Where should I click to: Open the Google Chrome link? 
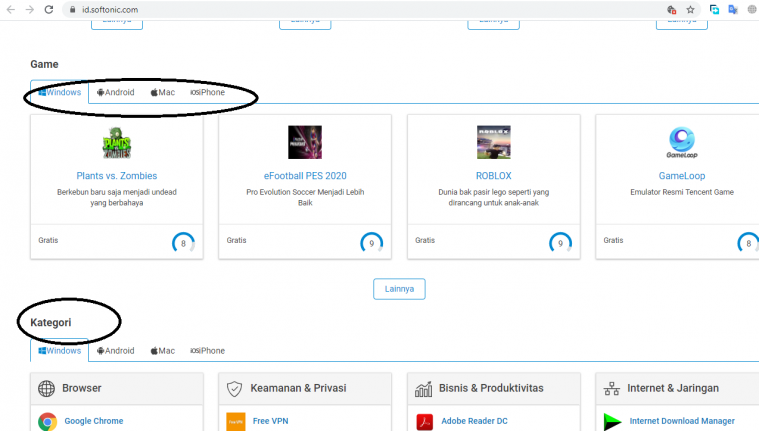click(x=94, y=421)
